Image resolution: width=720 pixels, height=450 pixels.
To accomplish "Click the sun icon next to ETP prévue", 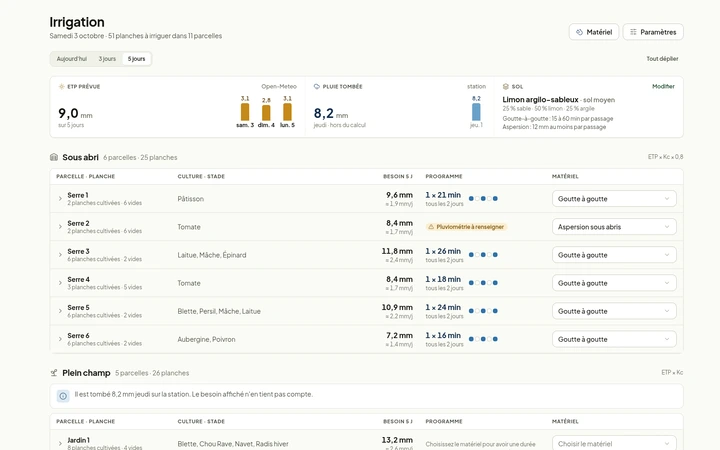I will click(61, 86).
